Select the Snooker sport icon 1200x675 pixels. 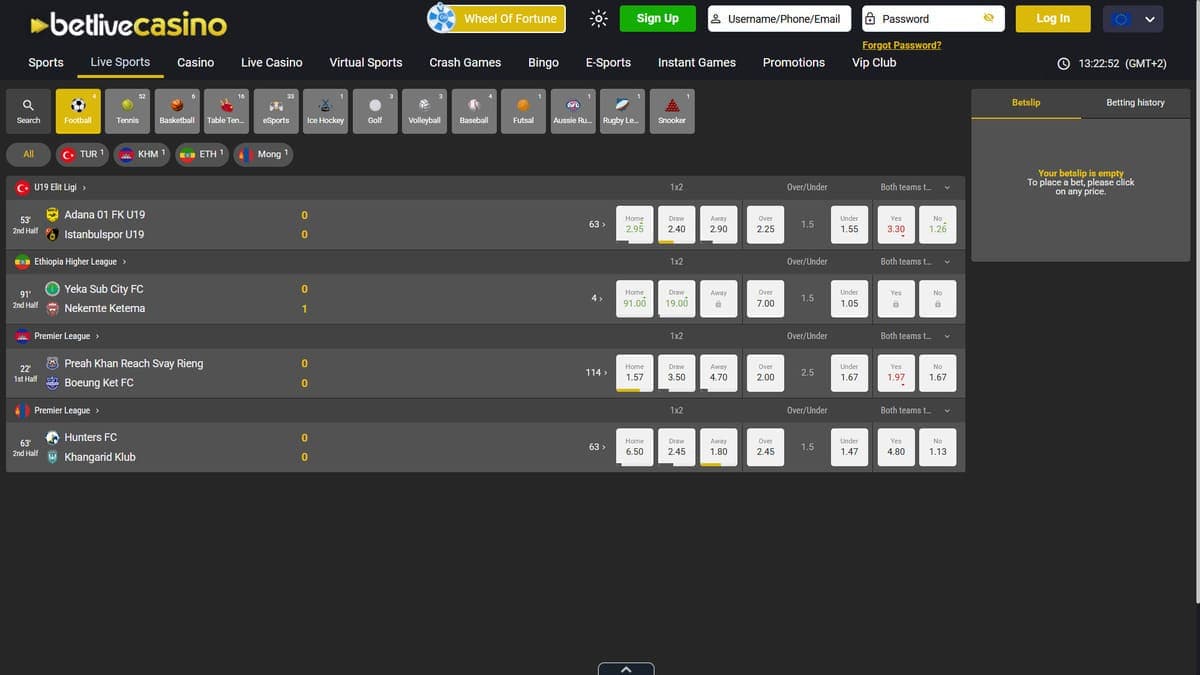click(672, 111)
